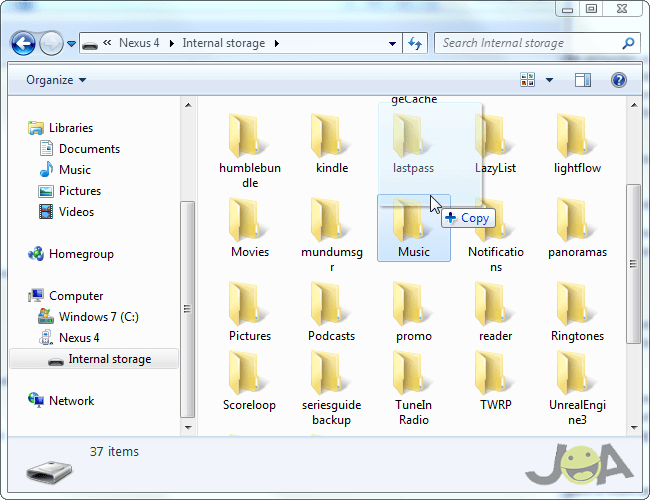Viewport: 650px width, 500px height.
Task: Select the LazyList folder
Action: click(495, 143)
